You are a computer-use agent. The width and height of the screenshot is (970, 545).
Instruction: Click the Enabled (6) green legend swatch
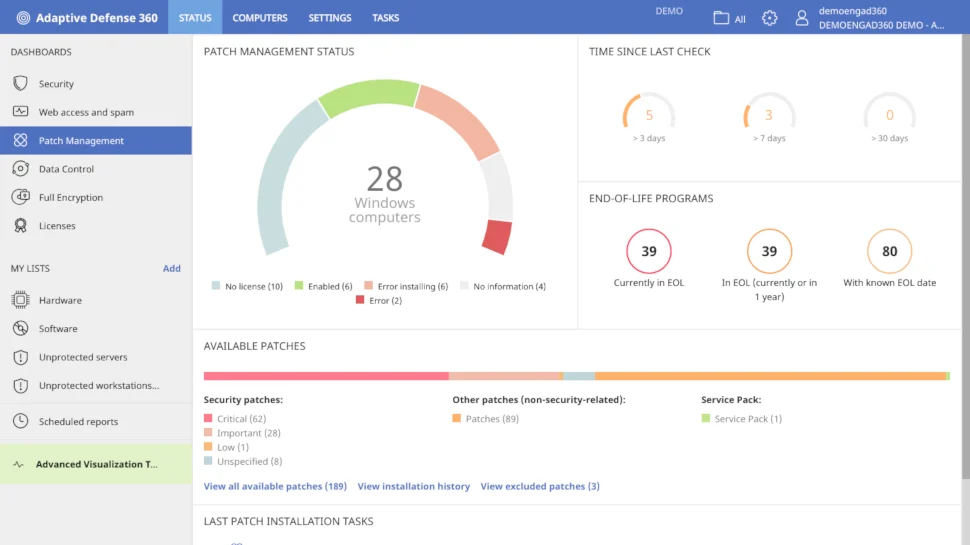tap(299, 286)
